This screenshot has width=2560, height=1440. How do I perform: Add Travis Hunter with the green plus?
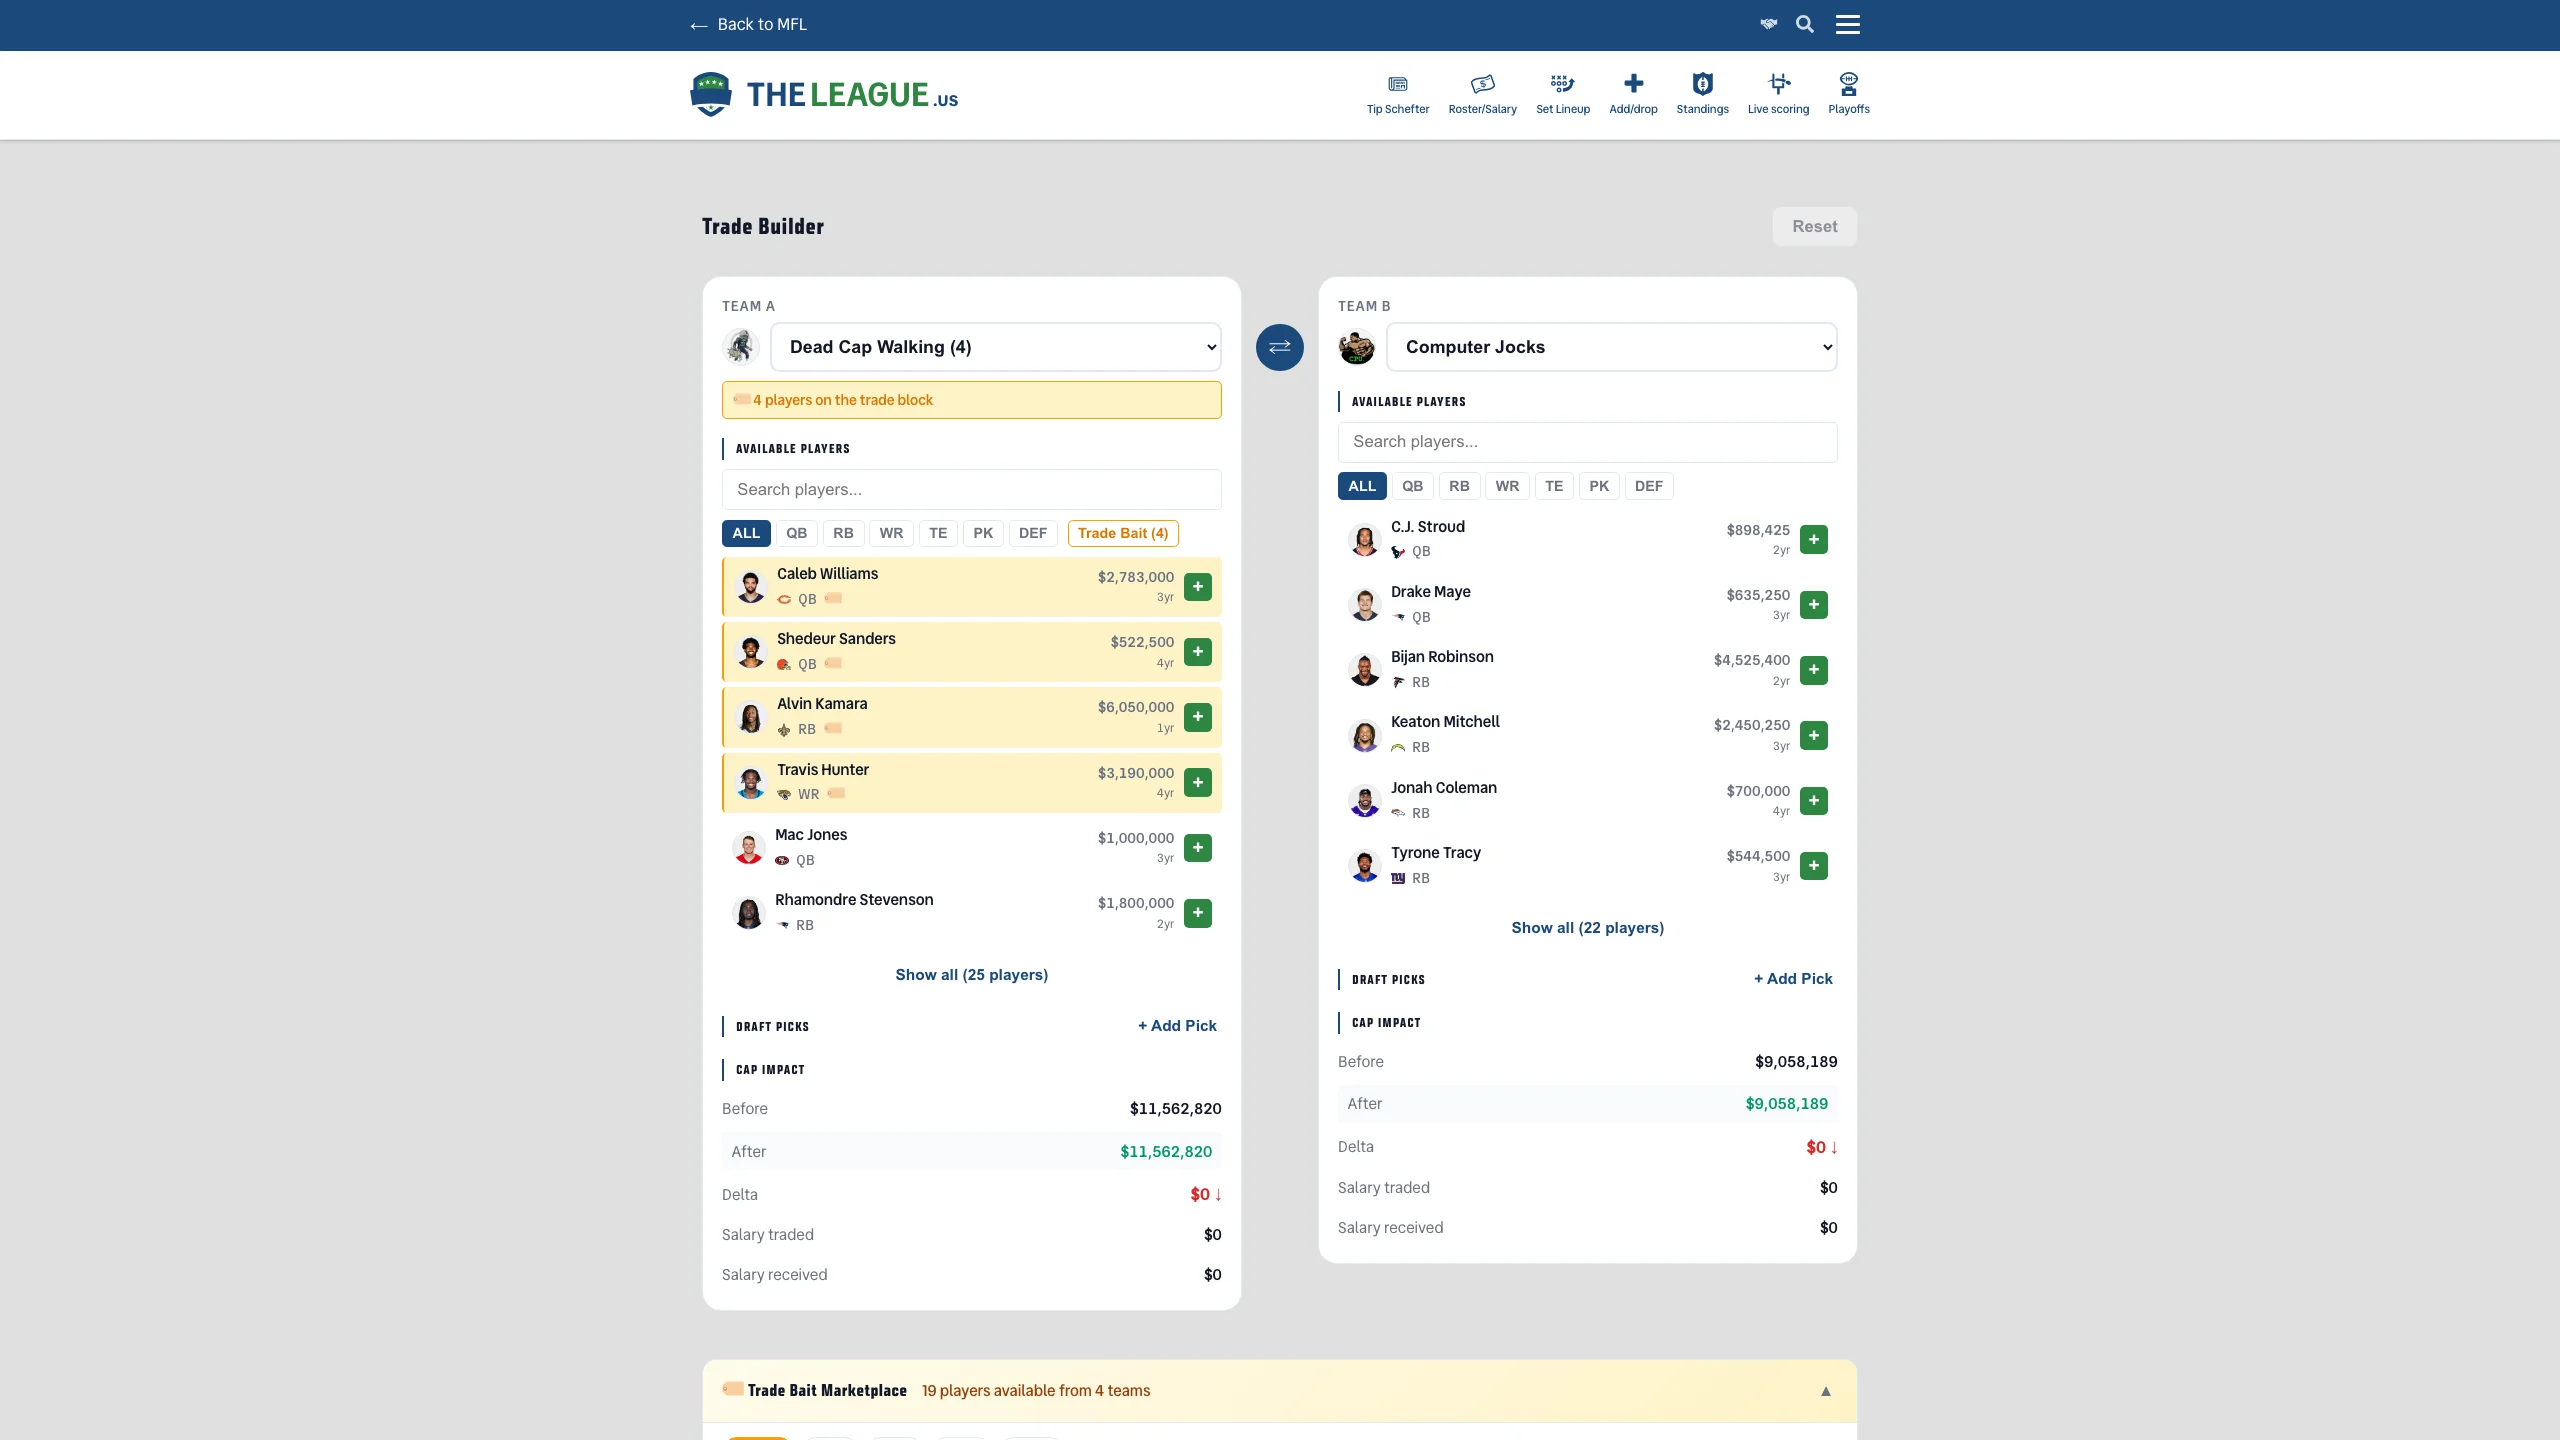click(1197, 782)
